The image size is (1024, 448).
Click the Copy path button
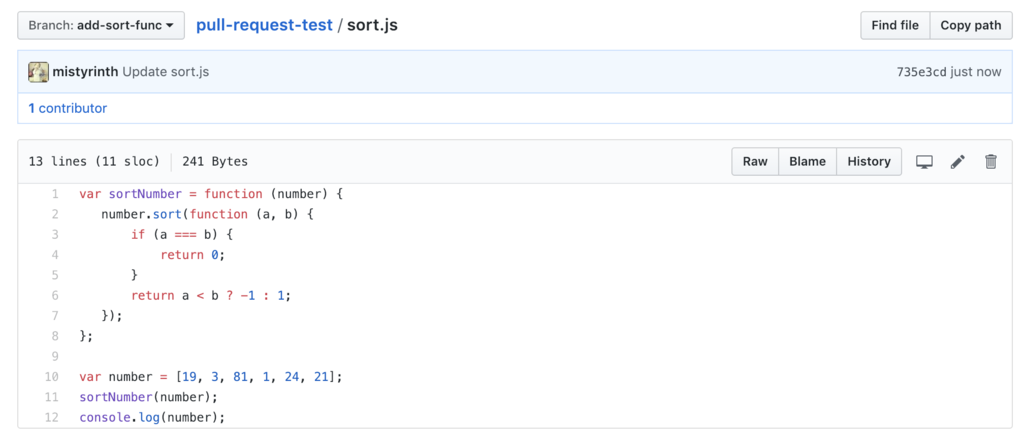tap(970, 25)
